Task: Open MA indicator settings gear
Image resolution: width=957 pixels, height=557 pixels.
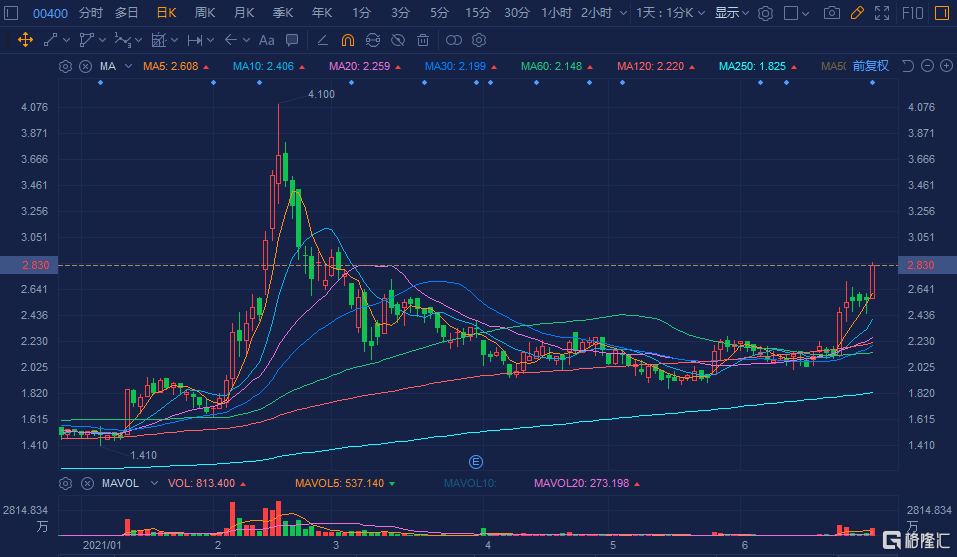Action: pyautogui.click(x=66, y=66)
